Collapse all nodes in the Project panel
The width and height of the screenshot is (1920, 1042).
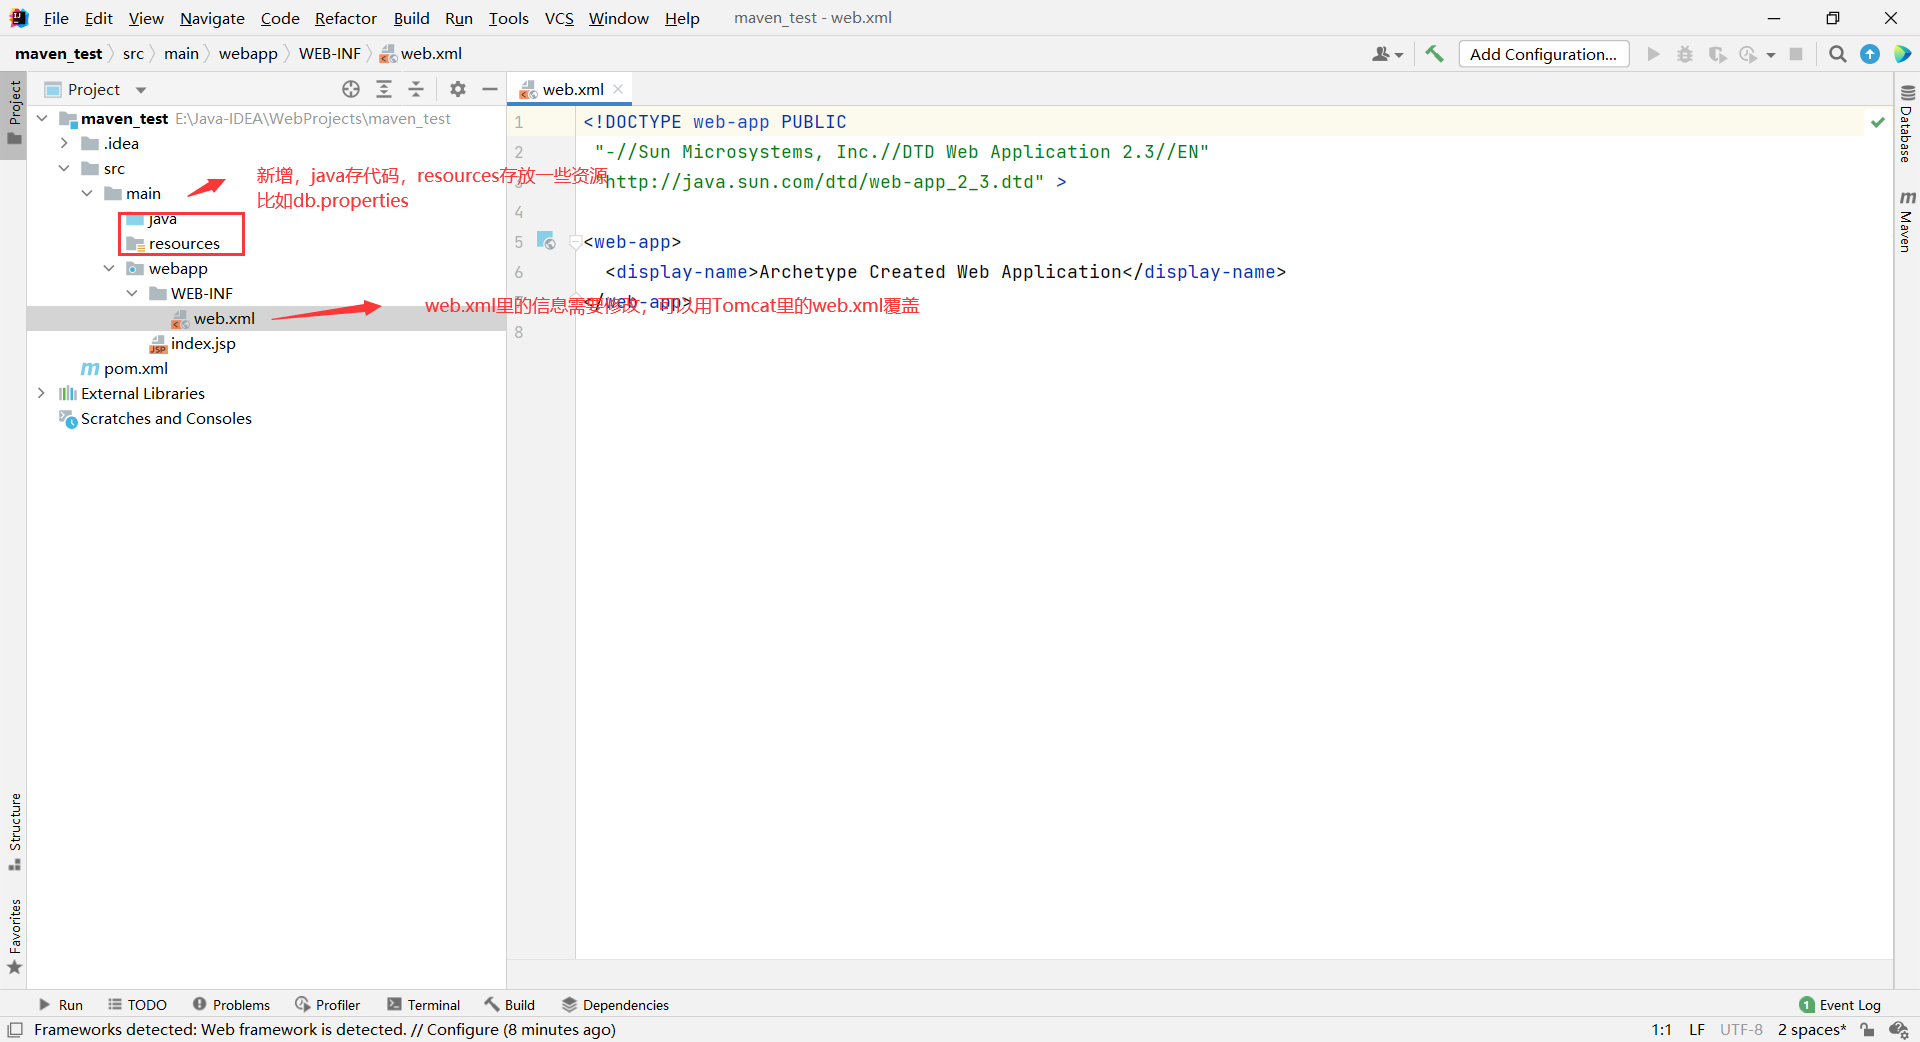pyautogui.click(x=417, y=89)
